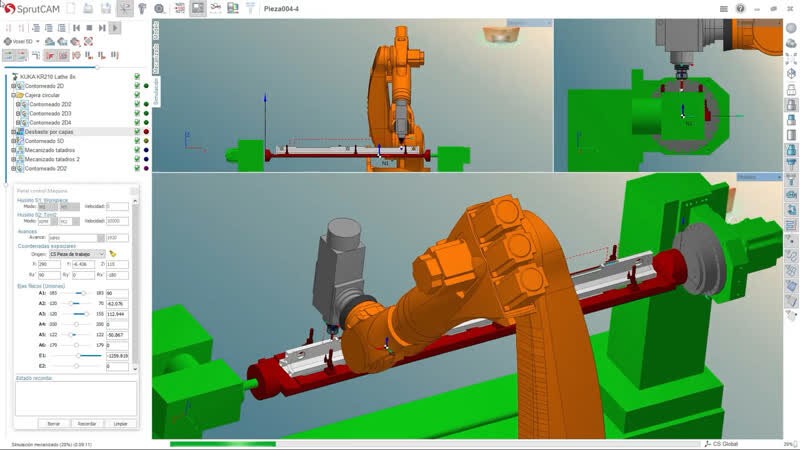Click the red fit-to-view icon near Voxel 5D
The image size is (800, 450).
pos(88,41)
